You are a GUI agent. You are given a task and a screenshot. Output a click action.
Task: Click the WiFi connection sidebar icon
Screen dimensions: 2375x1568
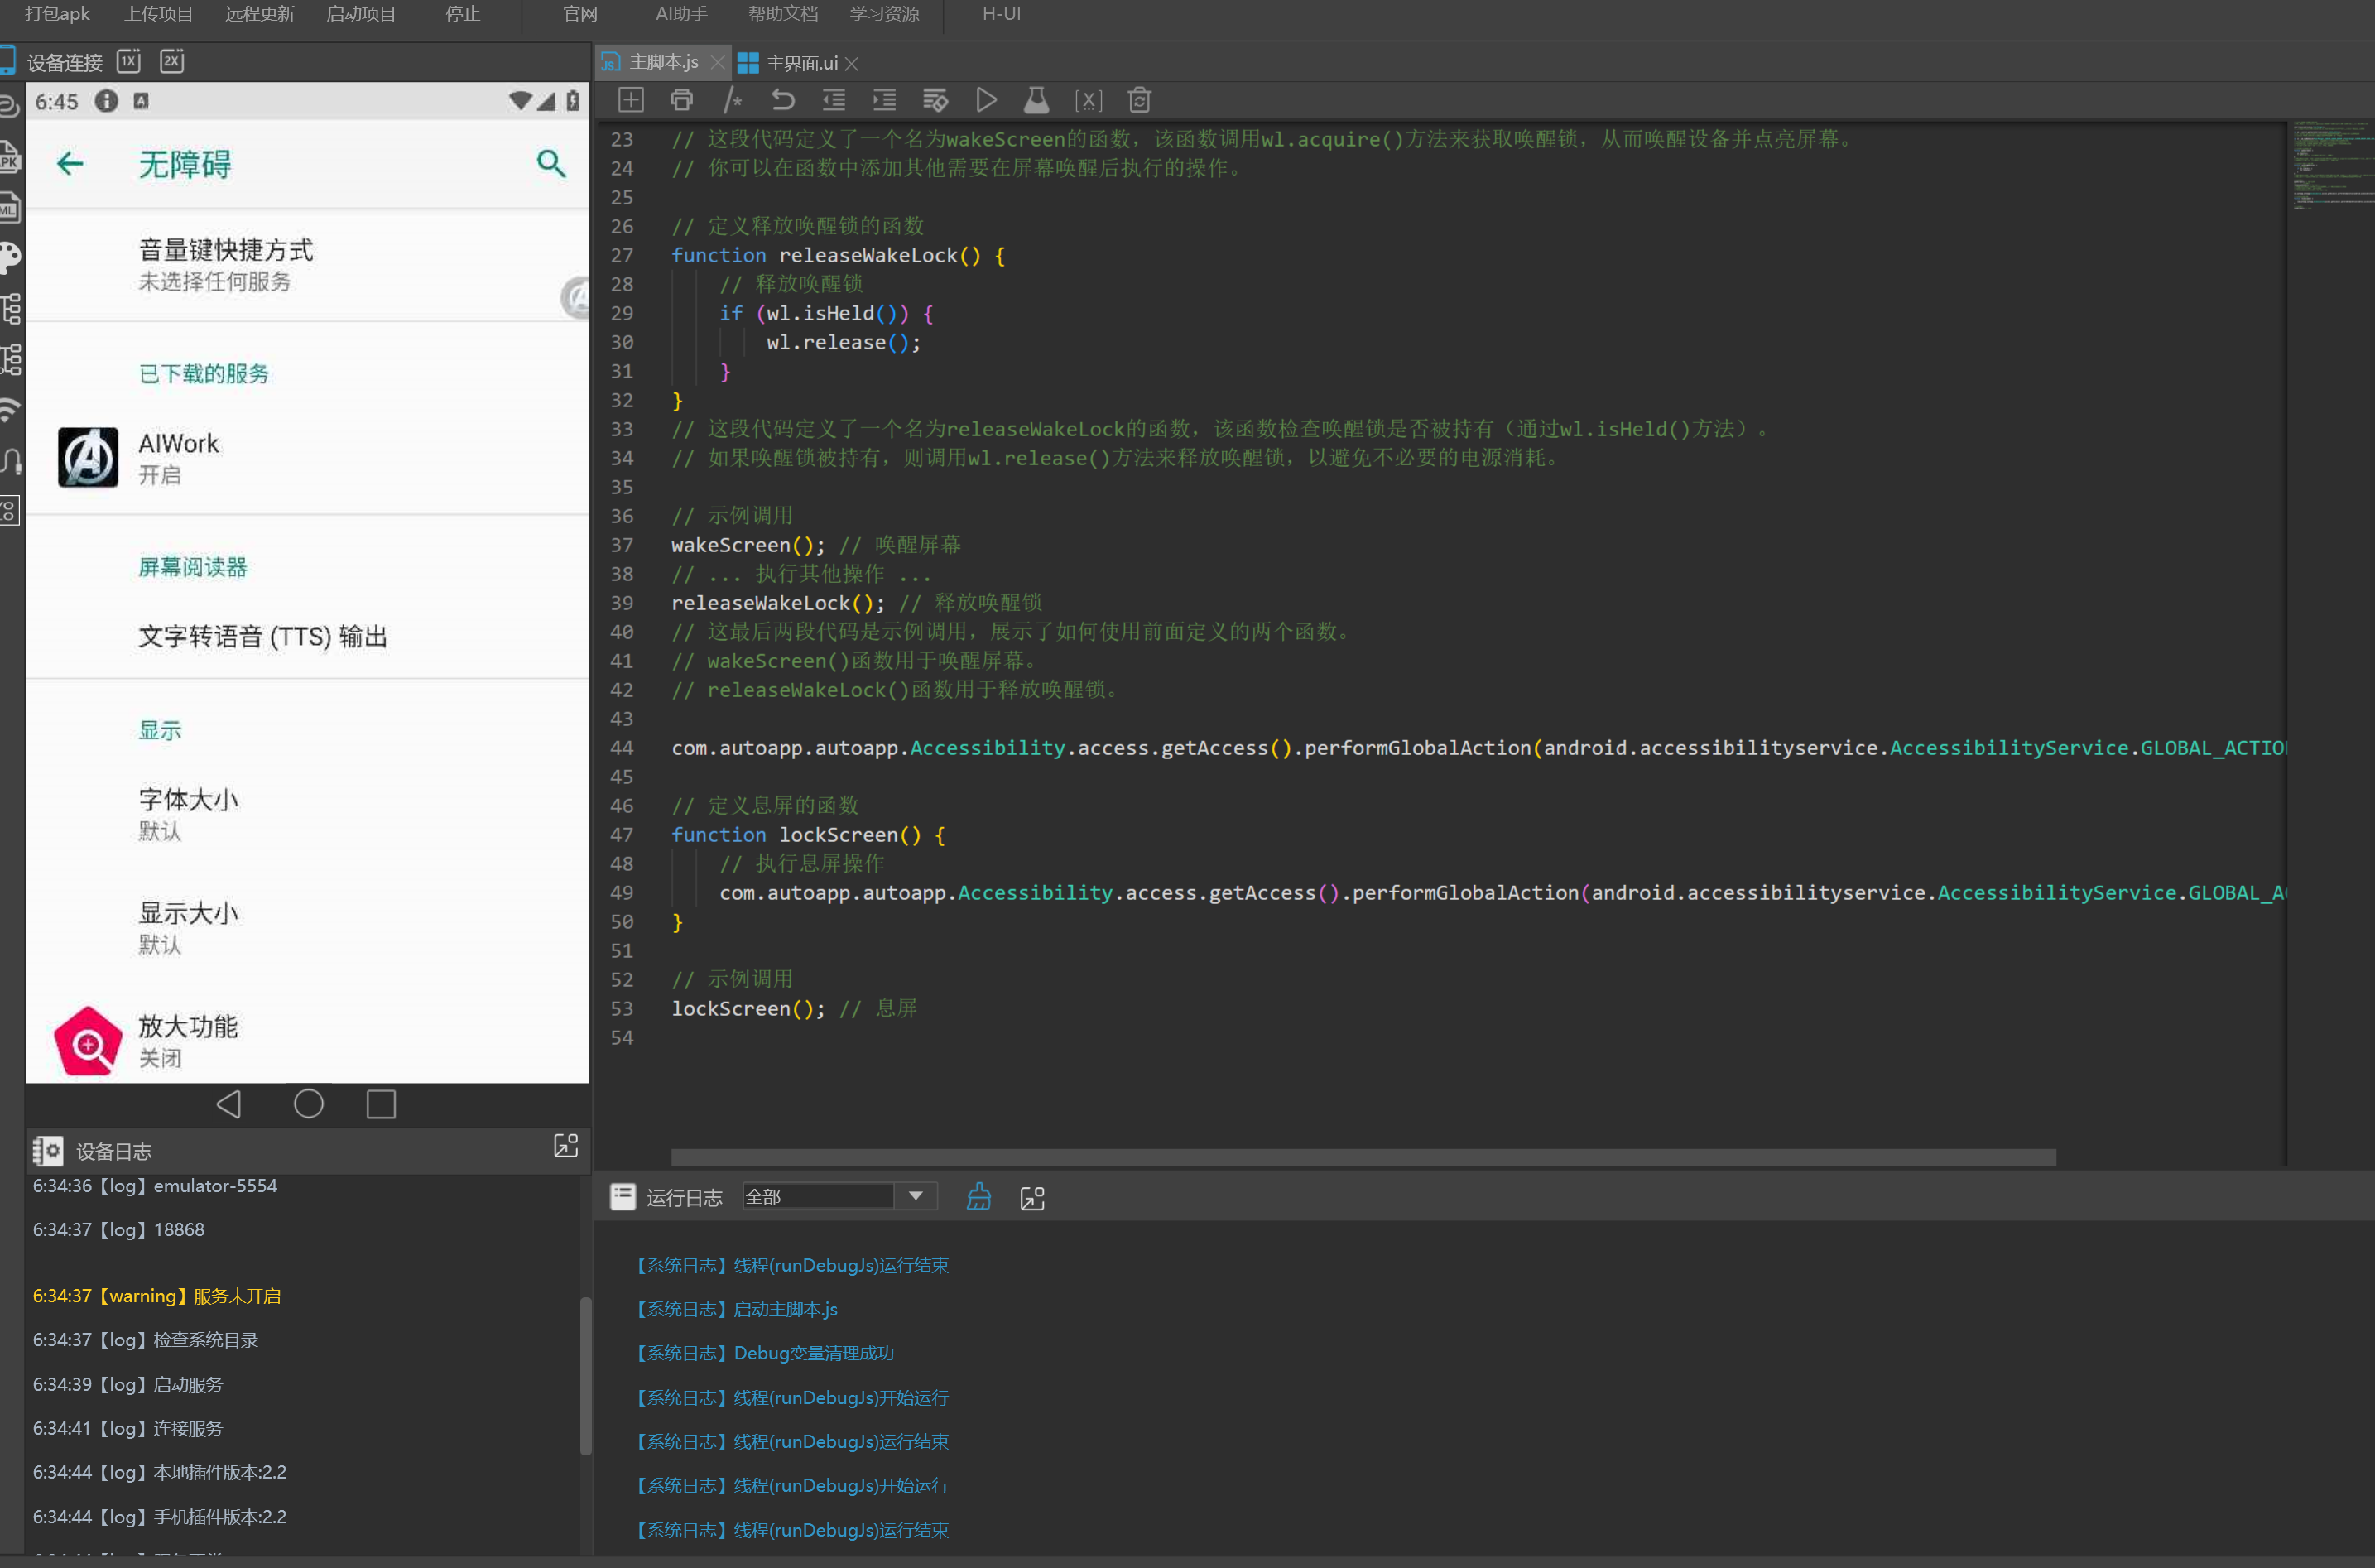10,410
